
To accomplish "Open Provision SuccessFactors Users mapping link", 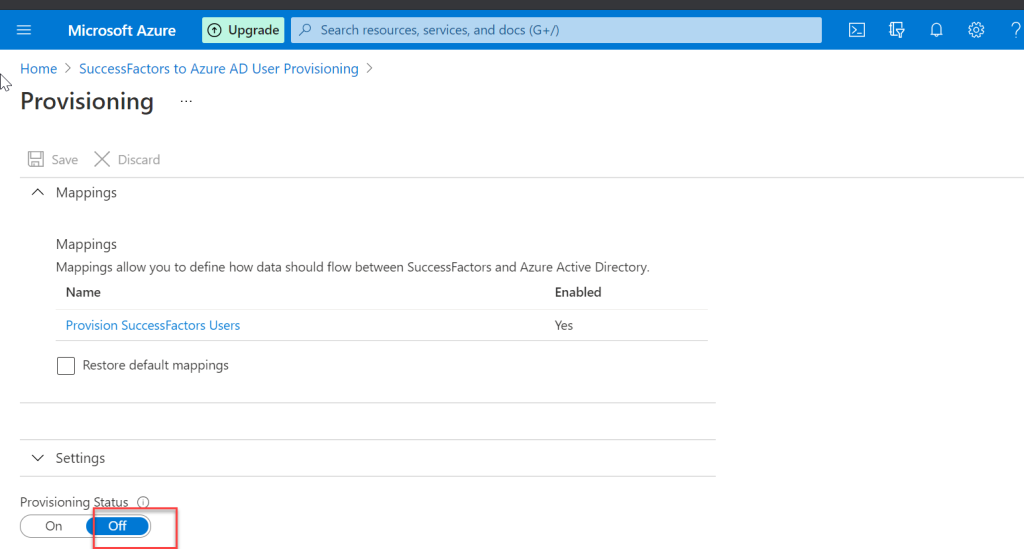I will [x=153, y=325].
